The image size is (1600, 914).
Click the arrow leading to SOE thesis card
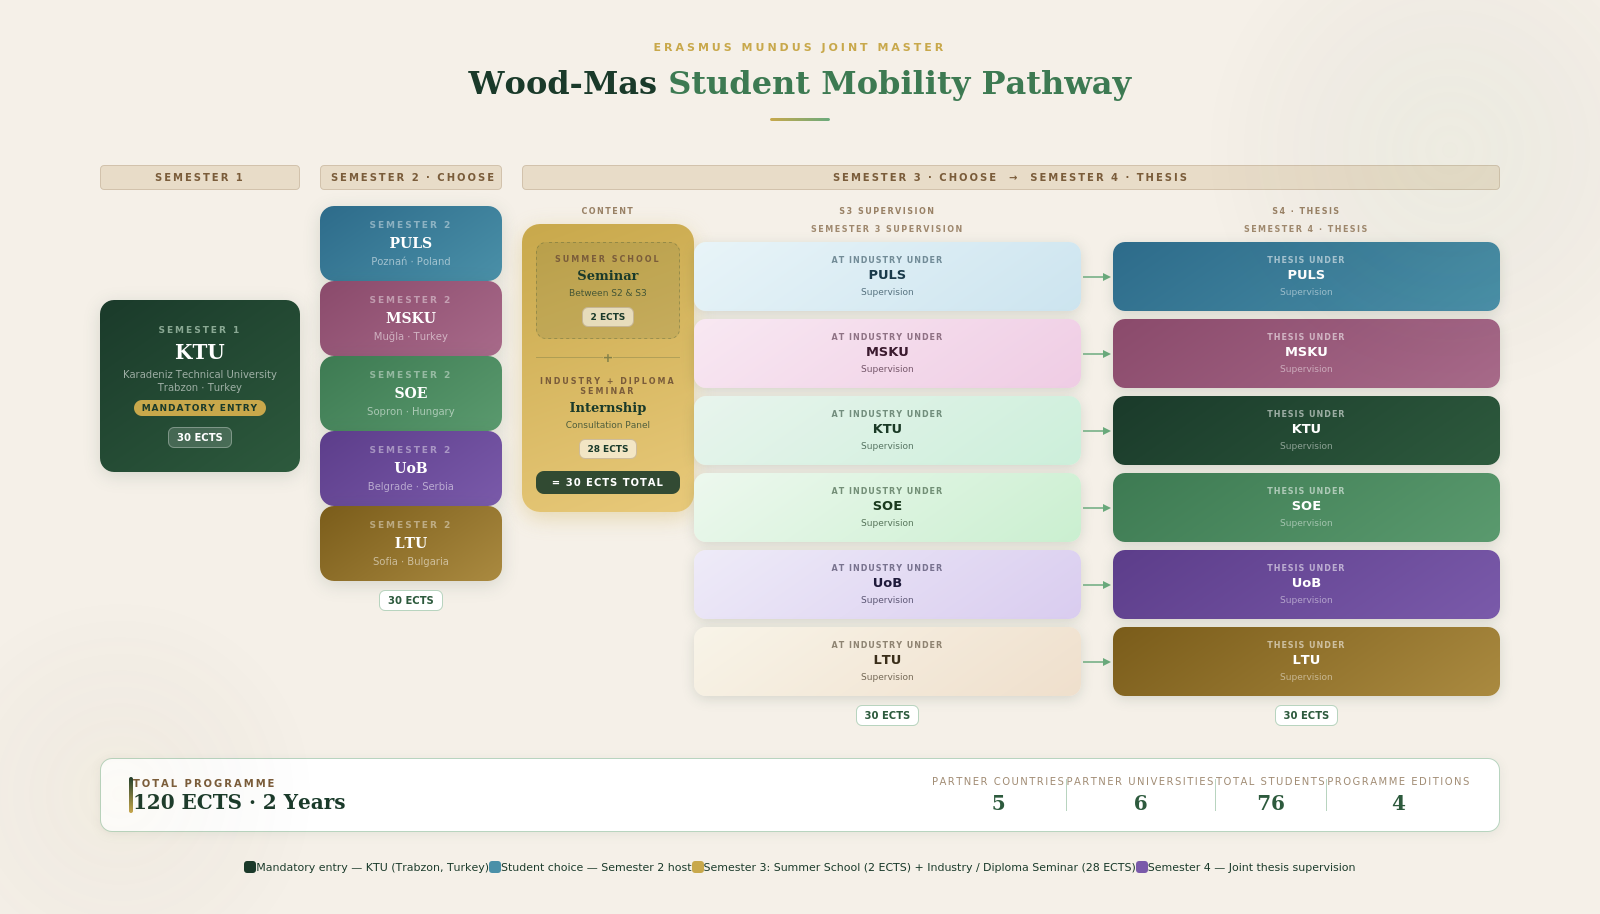pyautogui.click(x=1096, y=508)
